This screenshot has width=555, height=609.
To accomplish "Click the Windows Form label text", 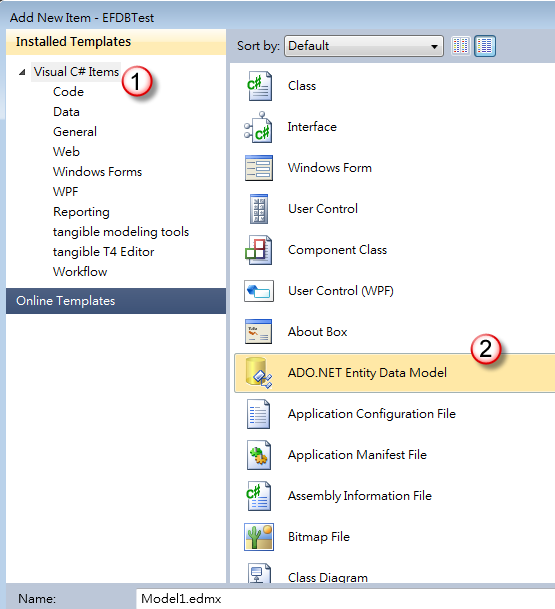I will (330, 168).
